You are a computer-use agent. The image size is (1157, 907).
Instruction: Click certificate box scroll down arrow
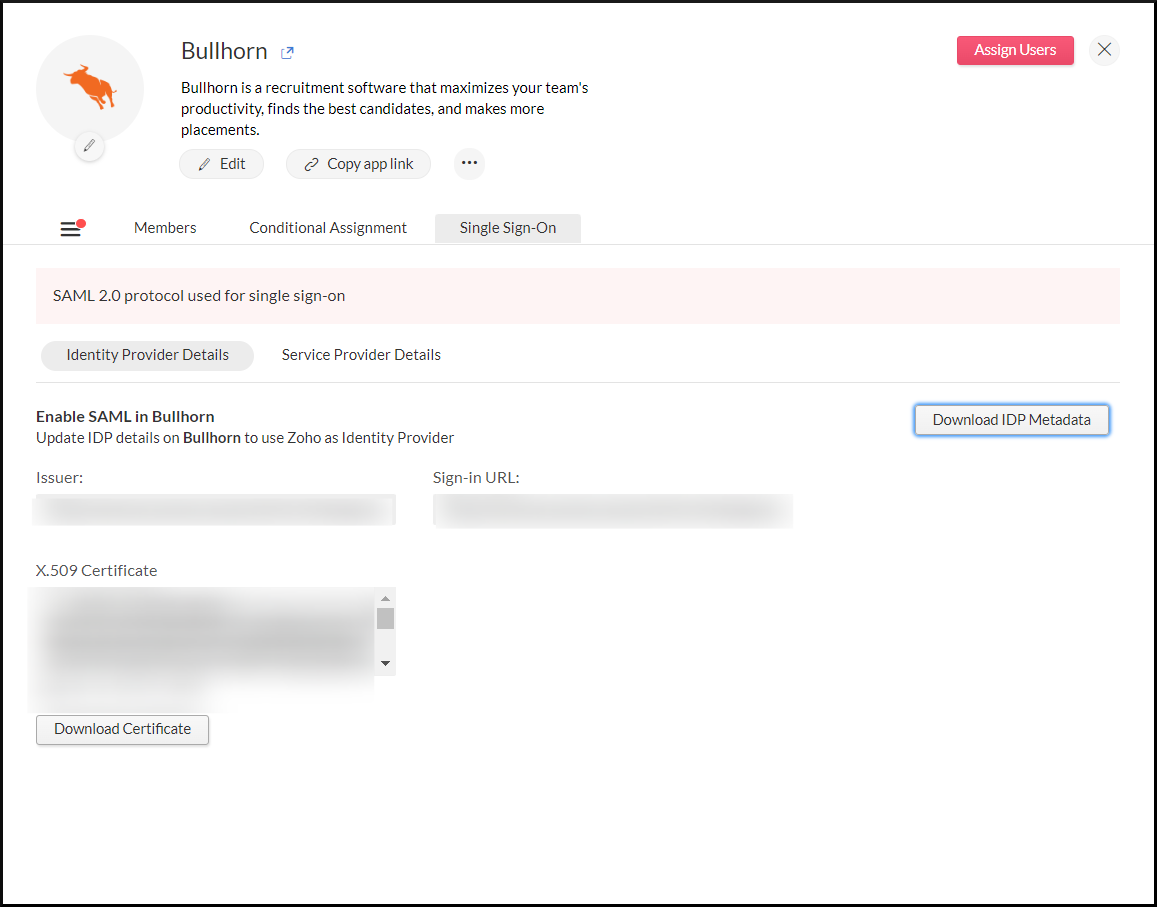(385, 663)
